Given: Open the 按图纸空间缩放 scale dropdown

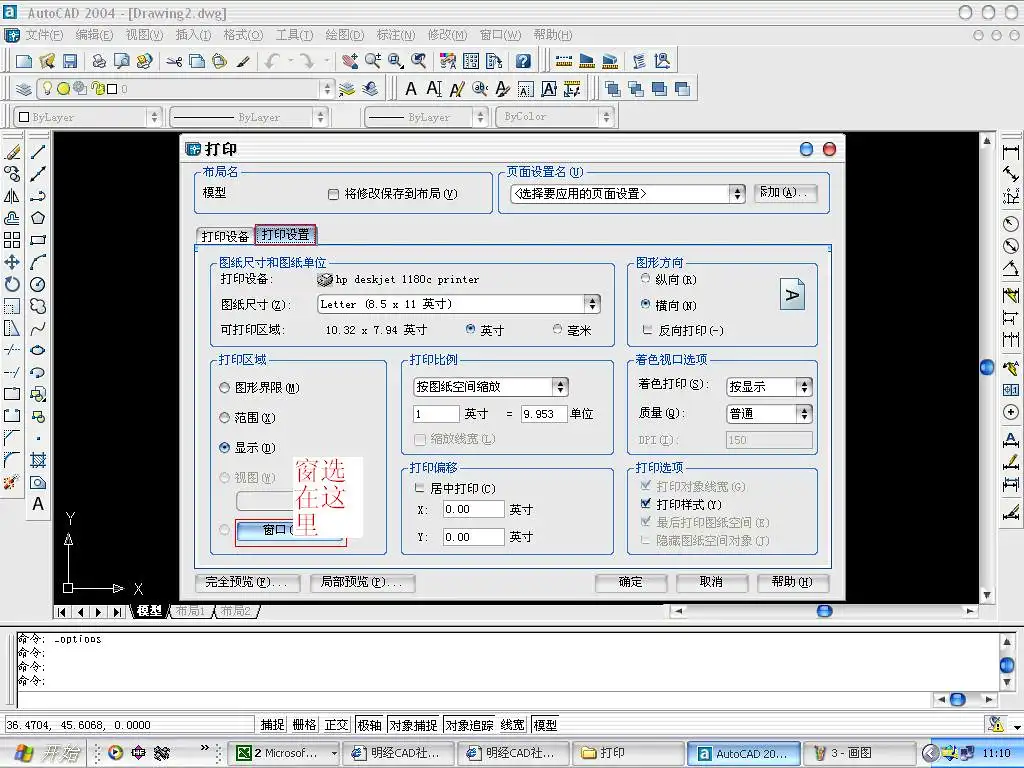Looking at the screenshot, I should pos(560,387).
